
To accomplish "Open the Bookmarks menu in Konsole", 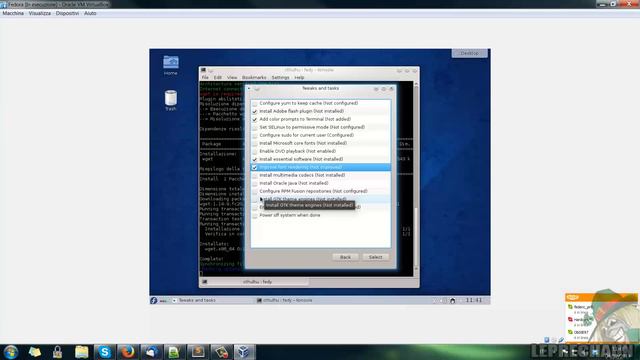I will pyautogui.click(x=254, y=78).
